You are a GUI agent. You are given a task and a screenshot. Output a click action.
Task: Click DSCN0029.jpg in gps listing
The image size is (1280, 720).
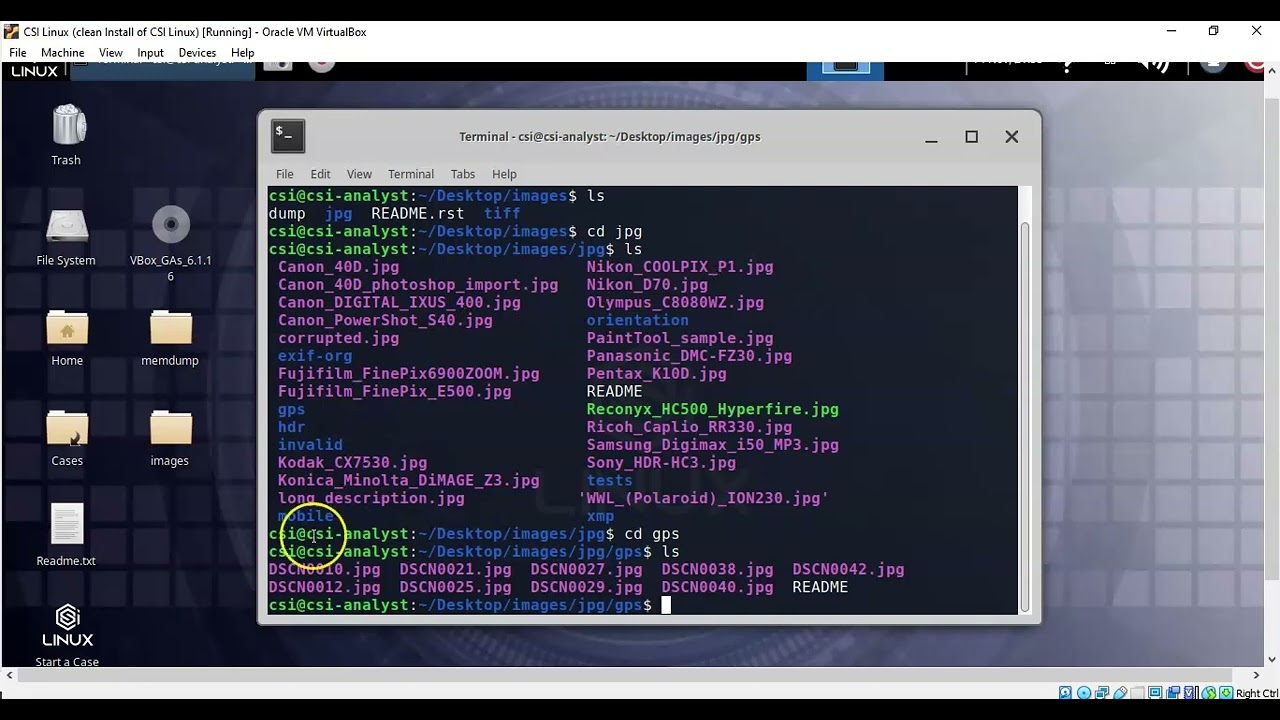click(586, 588)
